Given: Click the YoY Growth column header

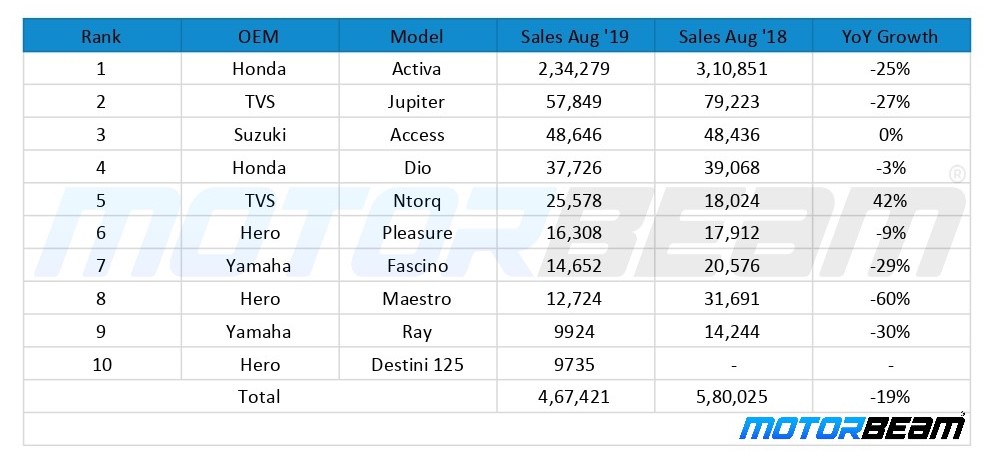Looking at the screenshot, I should click(890, 37).
